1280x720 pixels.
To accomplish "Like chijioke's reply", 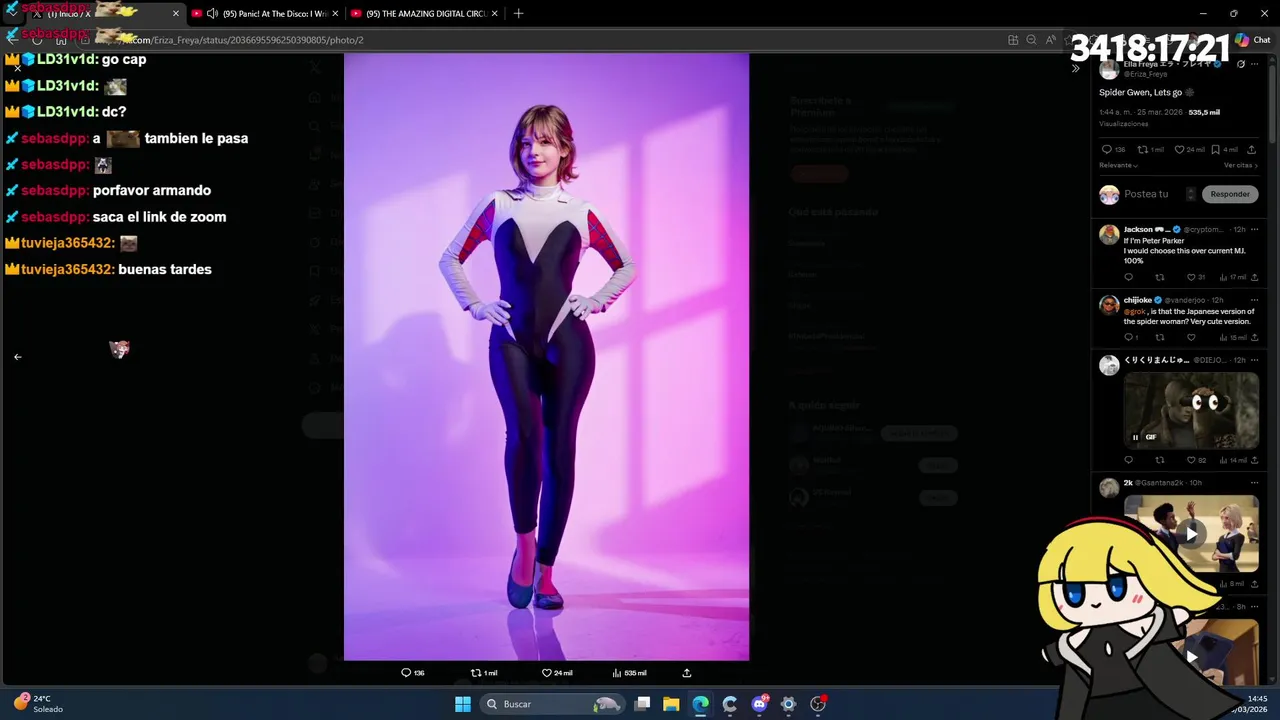I will pos(1191,337).
